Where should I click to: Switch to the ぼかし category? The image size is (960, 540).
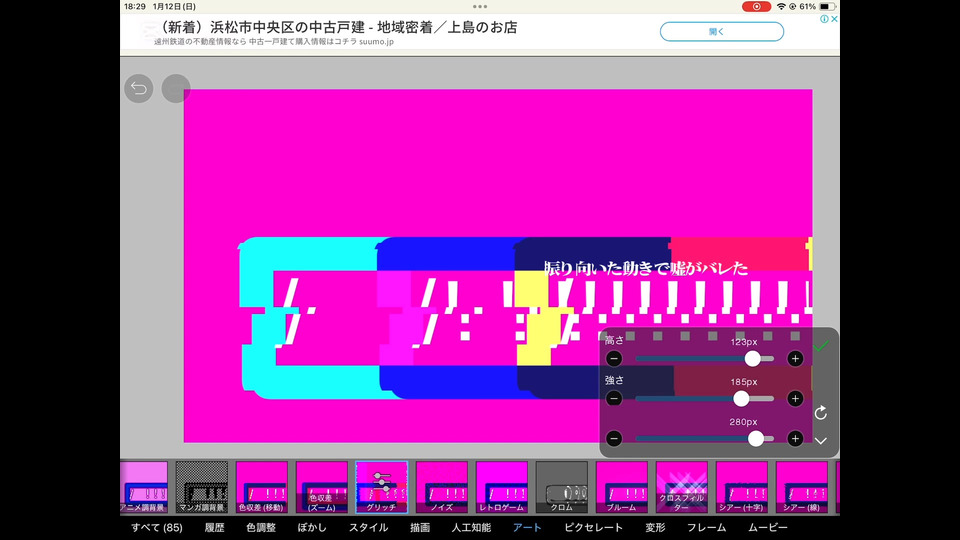(312, 528)
